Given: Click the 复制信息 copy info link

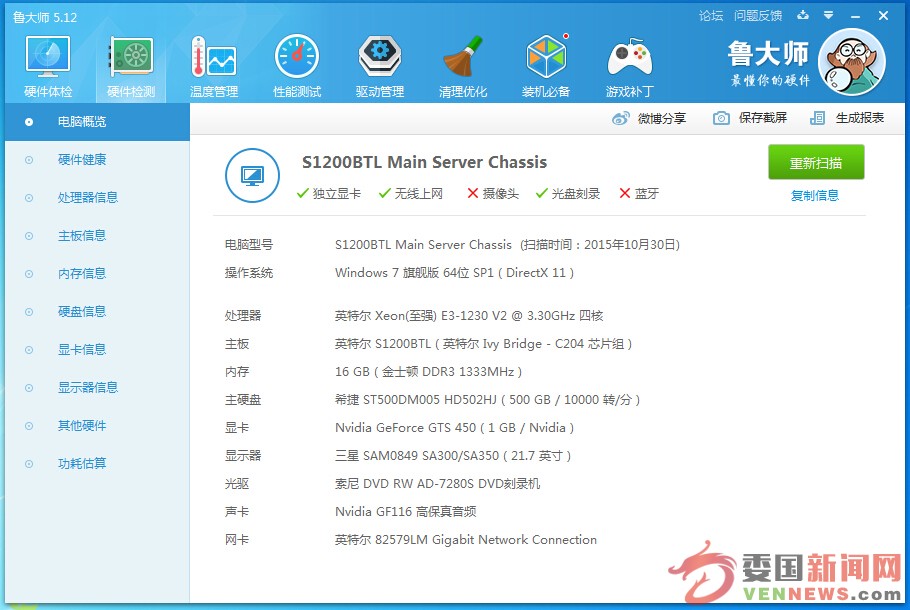Looking at the screenshot, I should [815, 196].
